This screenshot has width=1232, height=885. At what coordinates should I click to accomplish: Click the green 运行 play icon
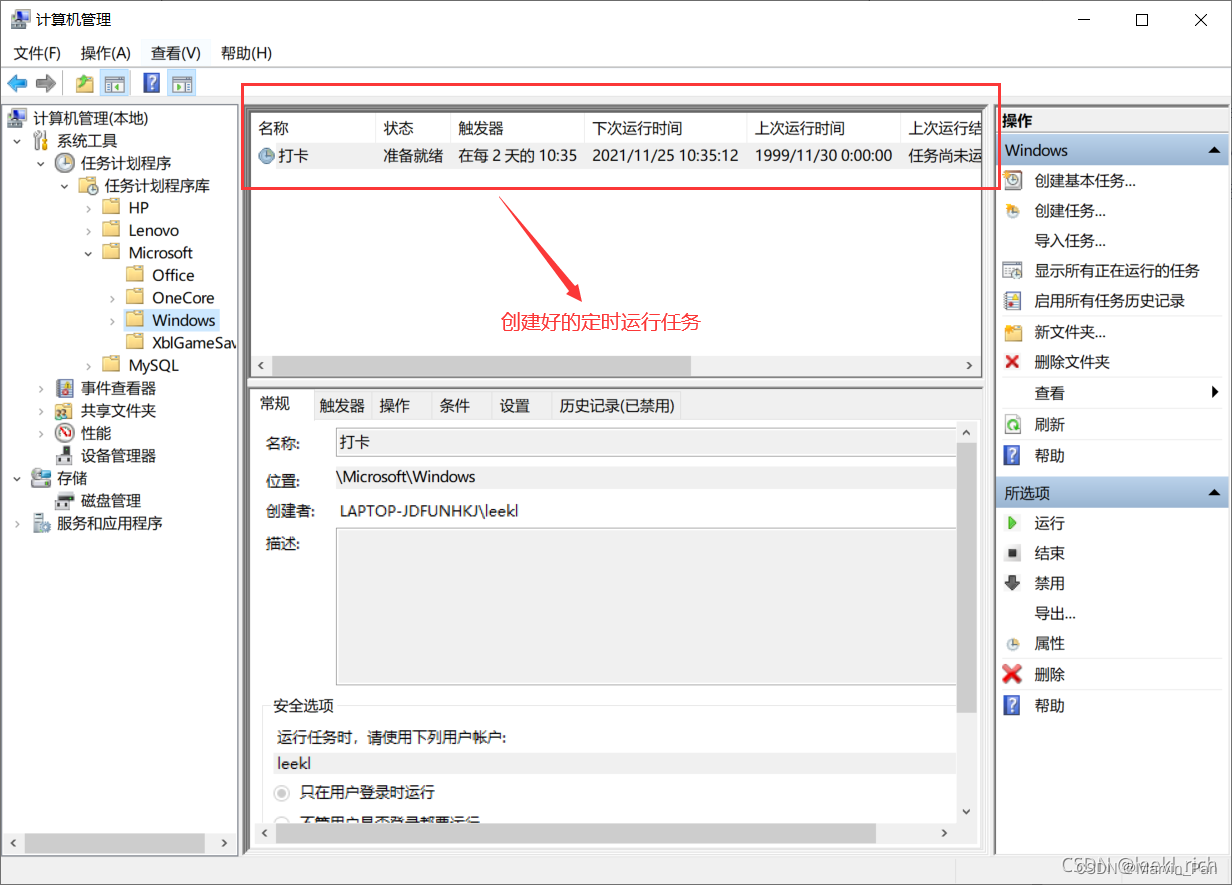1013,523
